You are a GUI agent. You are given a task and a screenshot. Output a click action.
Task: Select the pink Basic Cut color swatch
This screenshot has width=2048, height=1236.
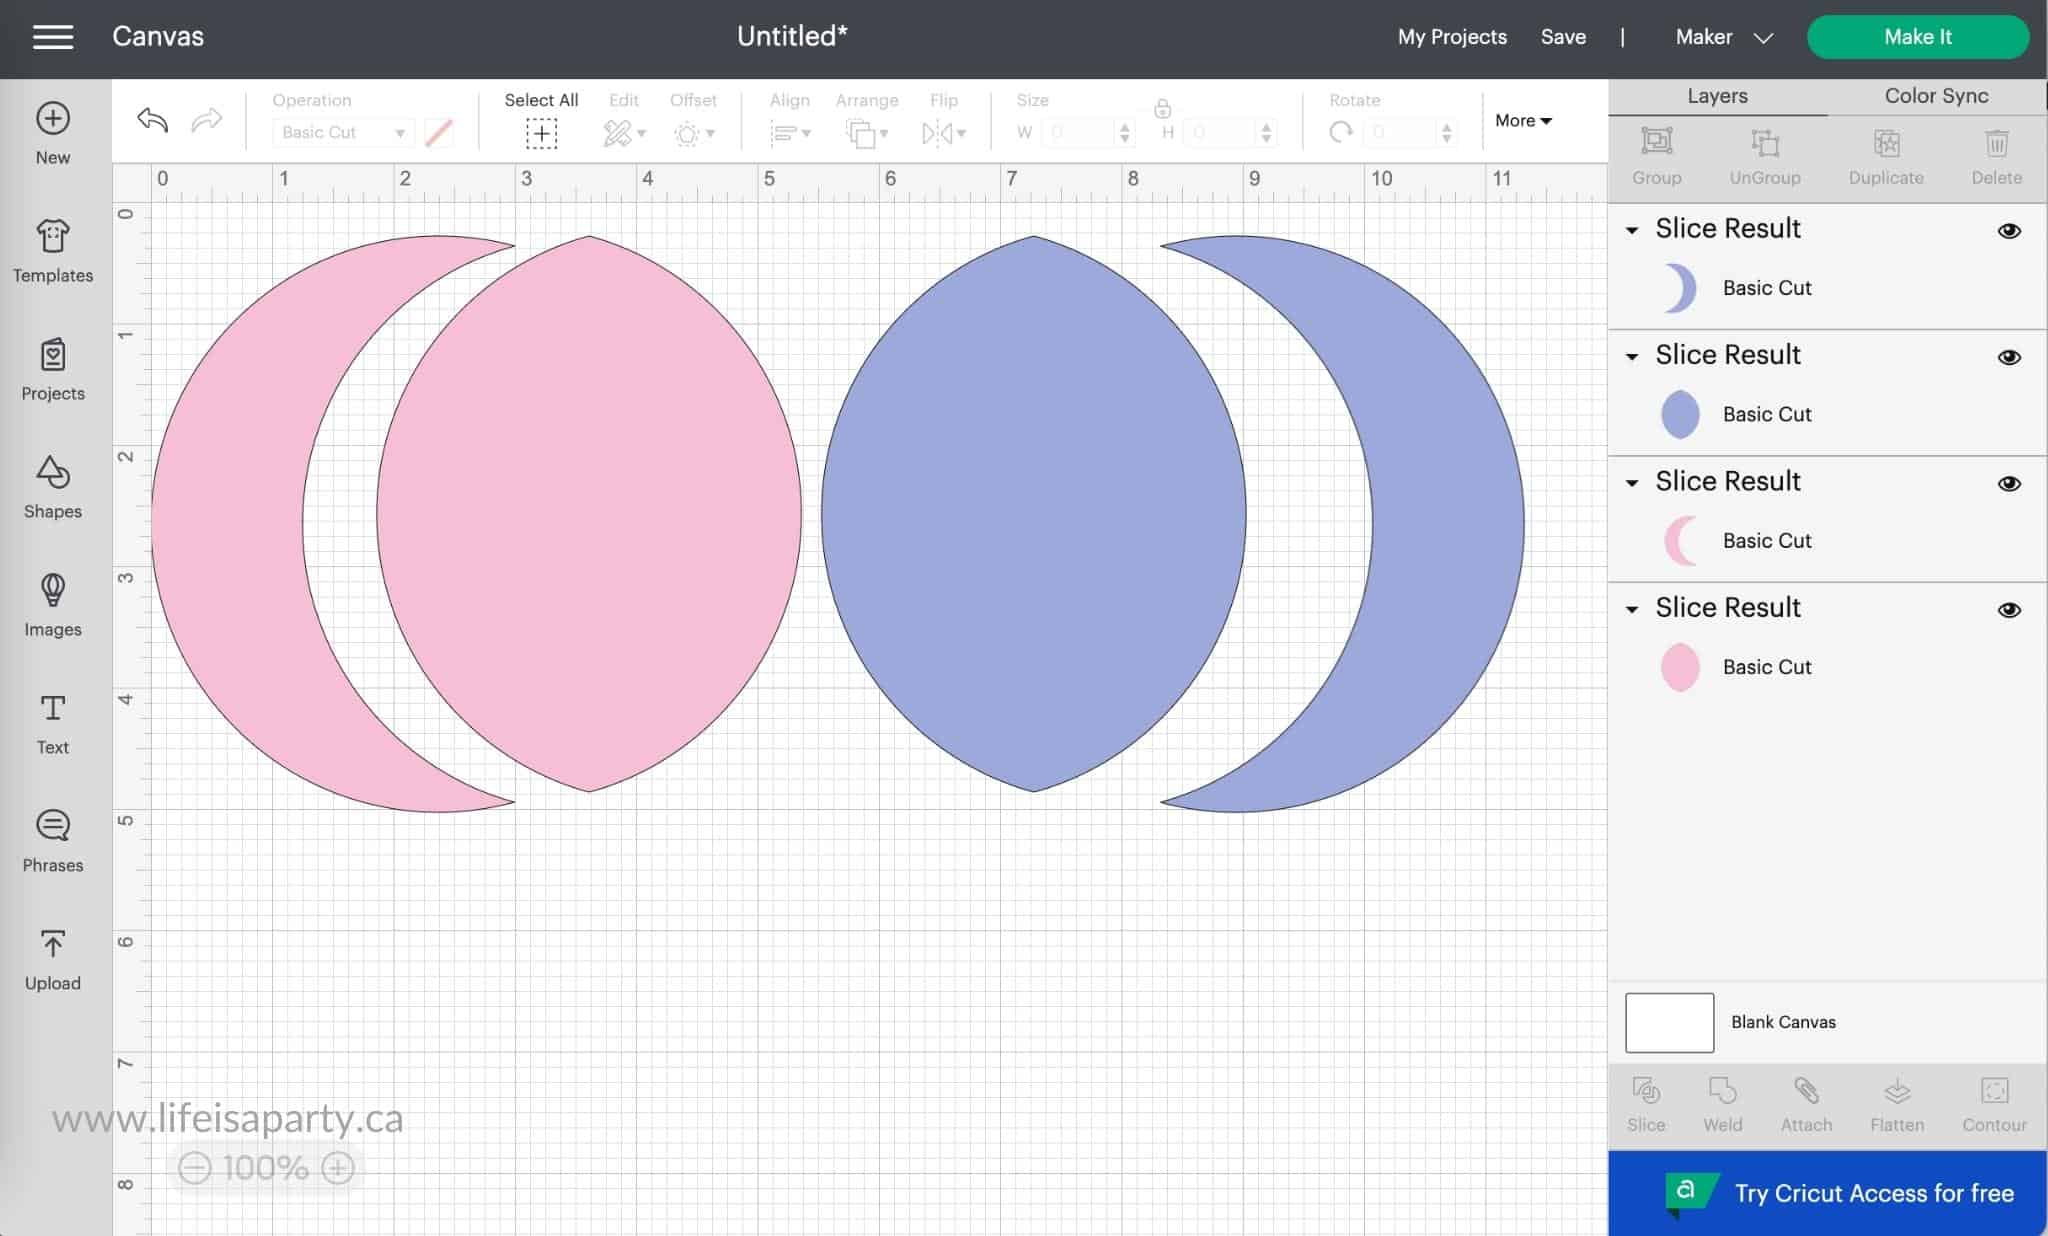(x=1679, y=667)
